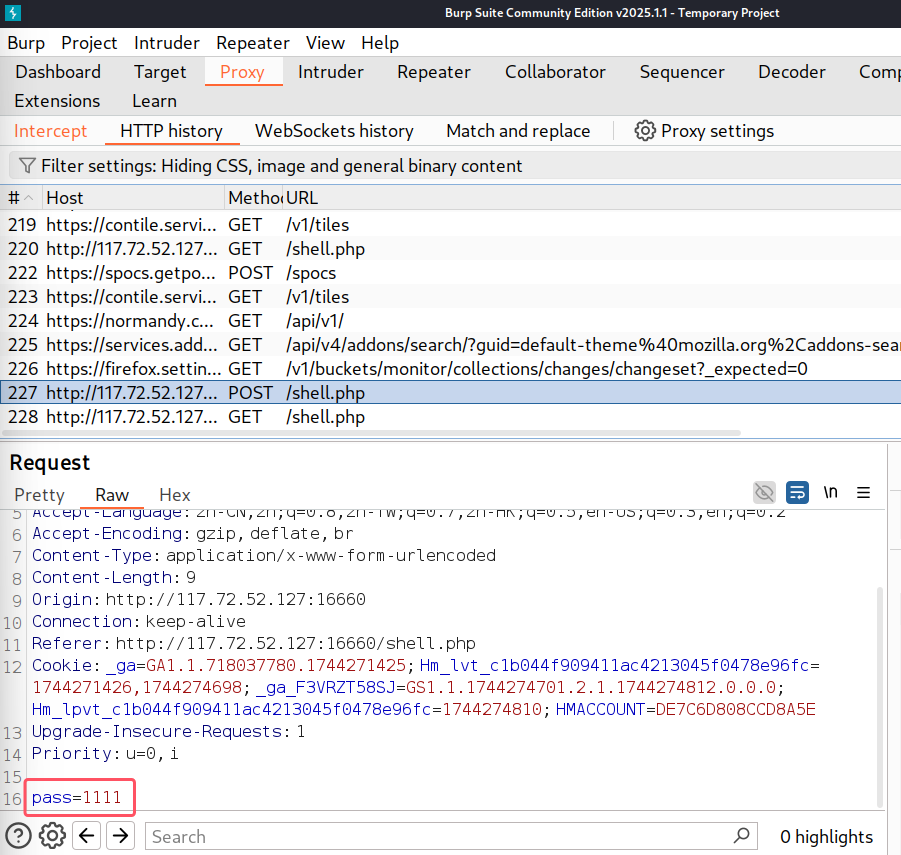Image resolution: width=901 pixels, height=855 pixels.
Task: Open the Repeater menu
Action: (x=253, y=43)
